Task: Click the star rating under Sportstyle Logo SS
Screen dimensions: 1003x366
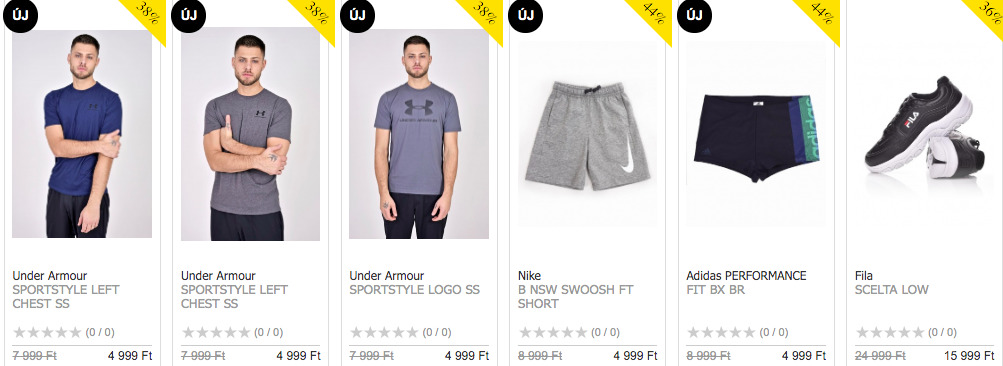Action: click(x=384, y=332)
